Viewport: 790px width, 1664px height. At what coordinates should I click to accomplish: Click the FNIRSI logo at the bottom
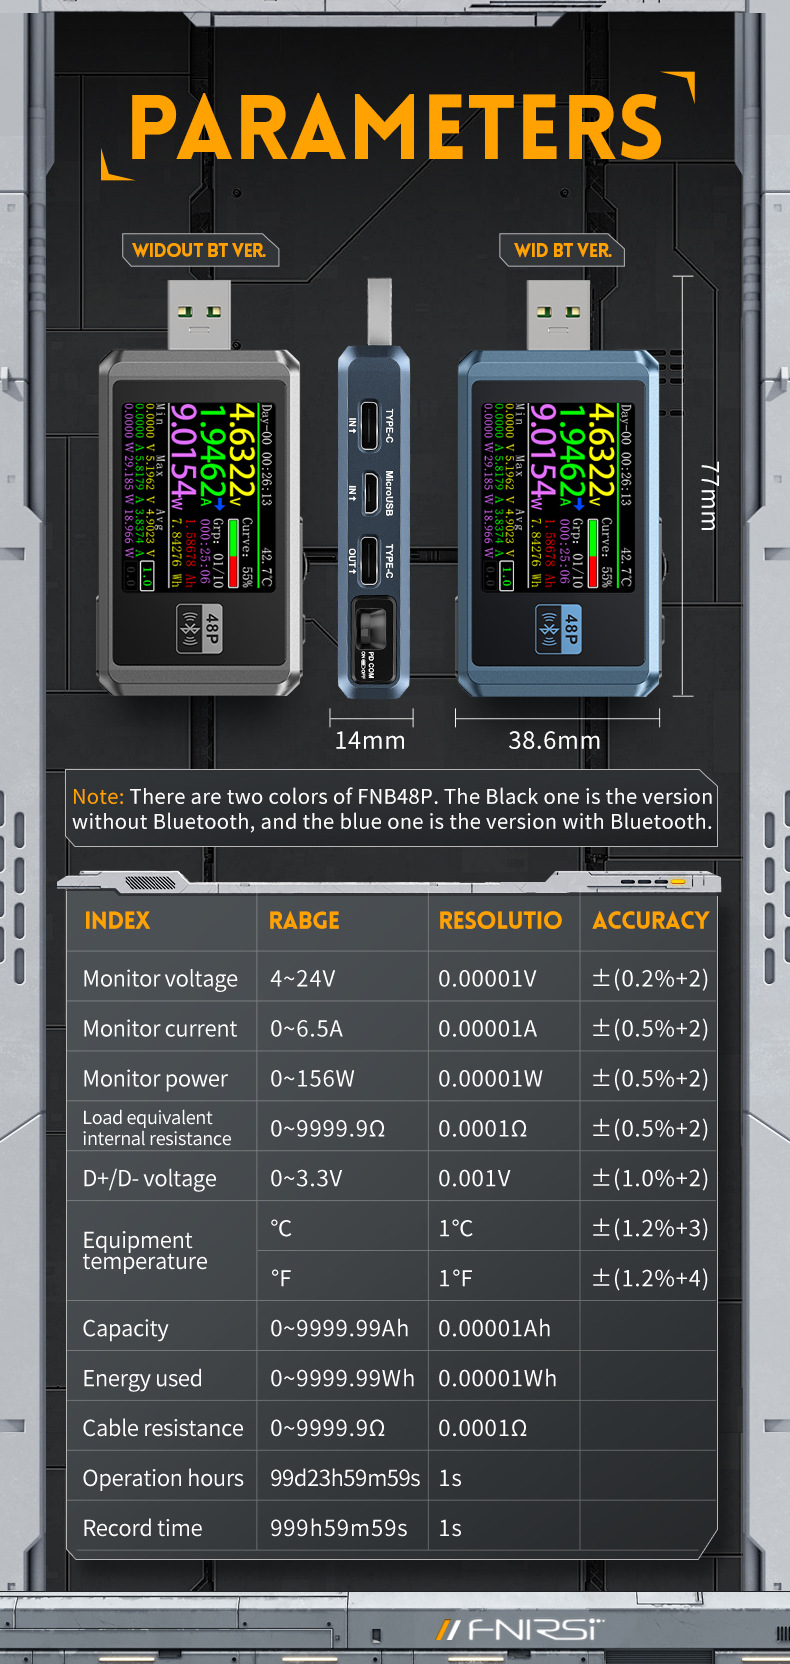(520, 1629)
